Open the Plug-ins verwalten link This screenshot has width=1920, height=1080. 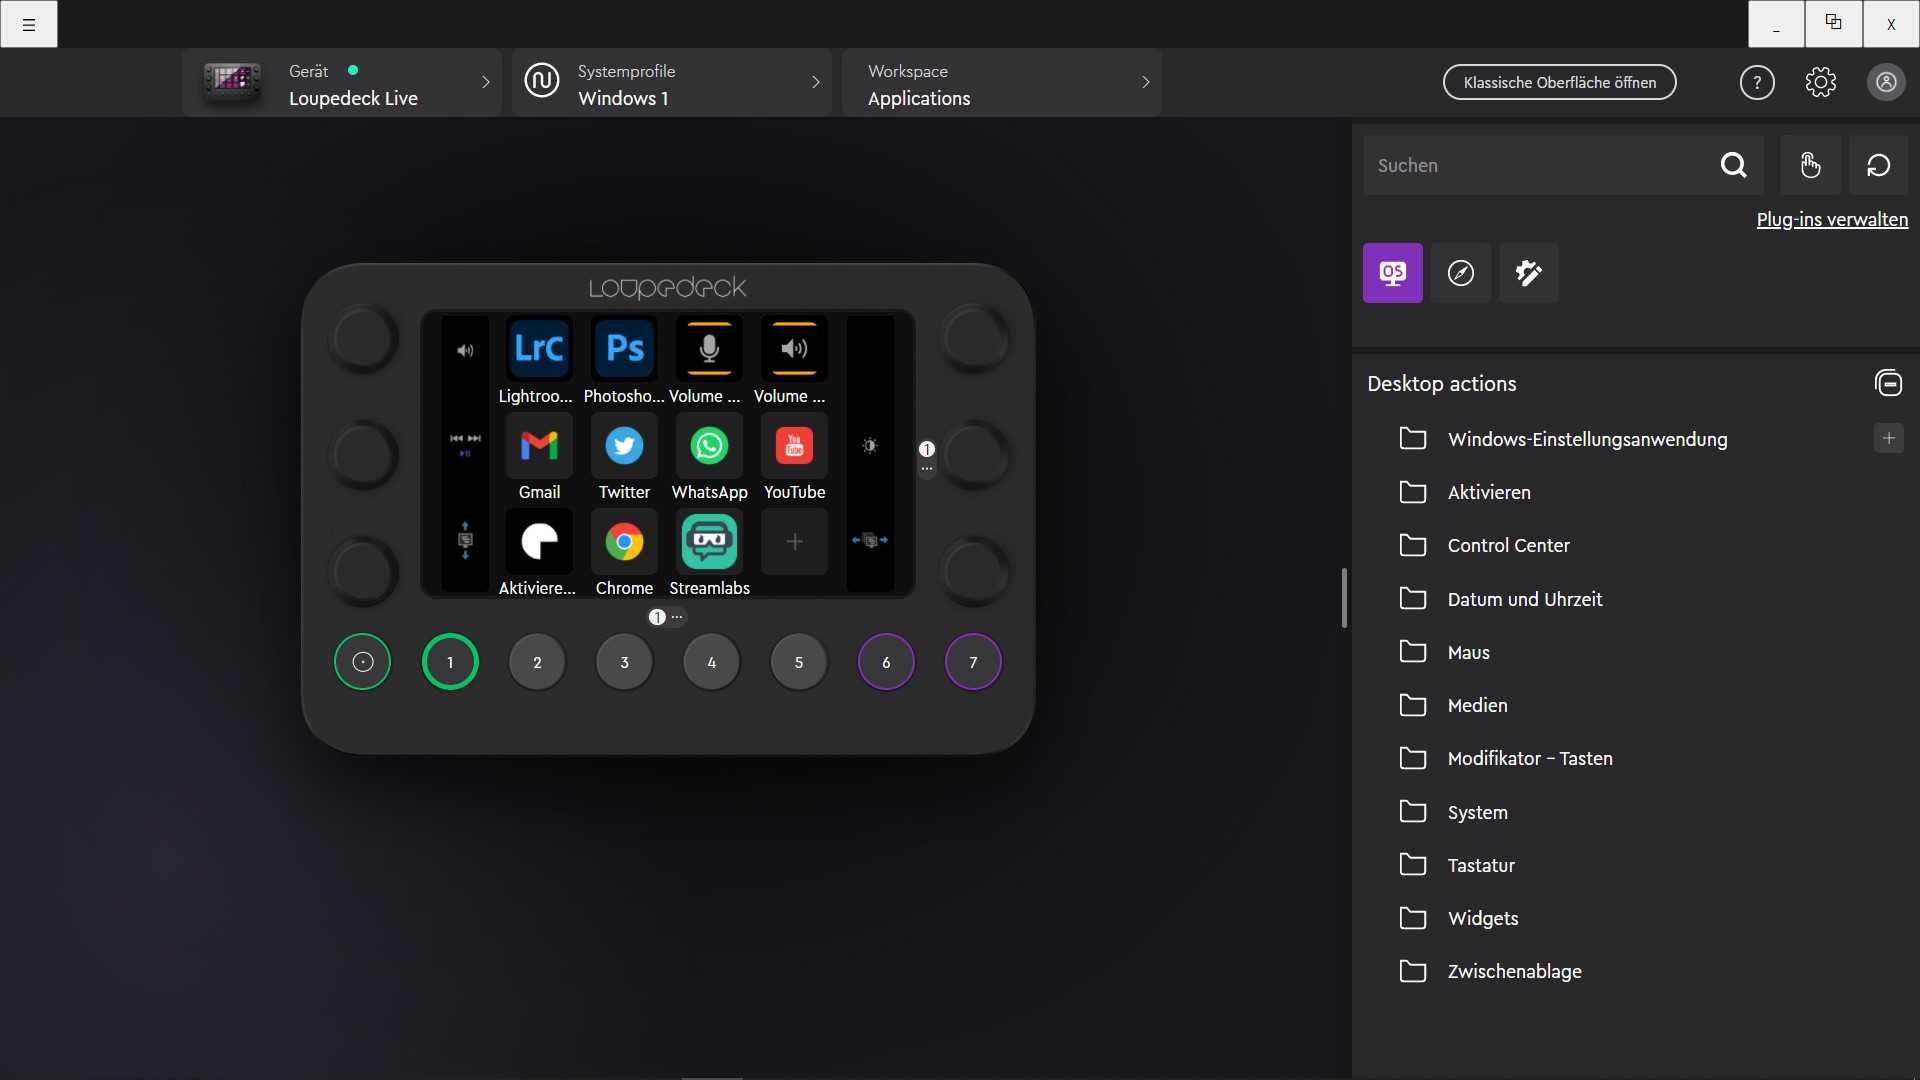(1832, 219)
